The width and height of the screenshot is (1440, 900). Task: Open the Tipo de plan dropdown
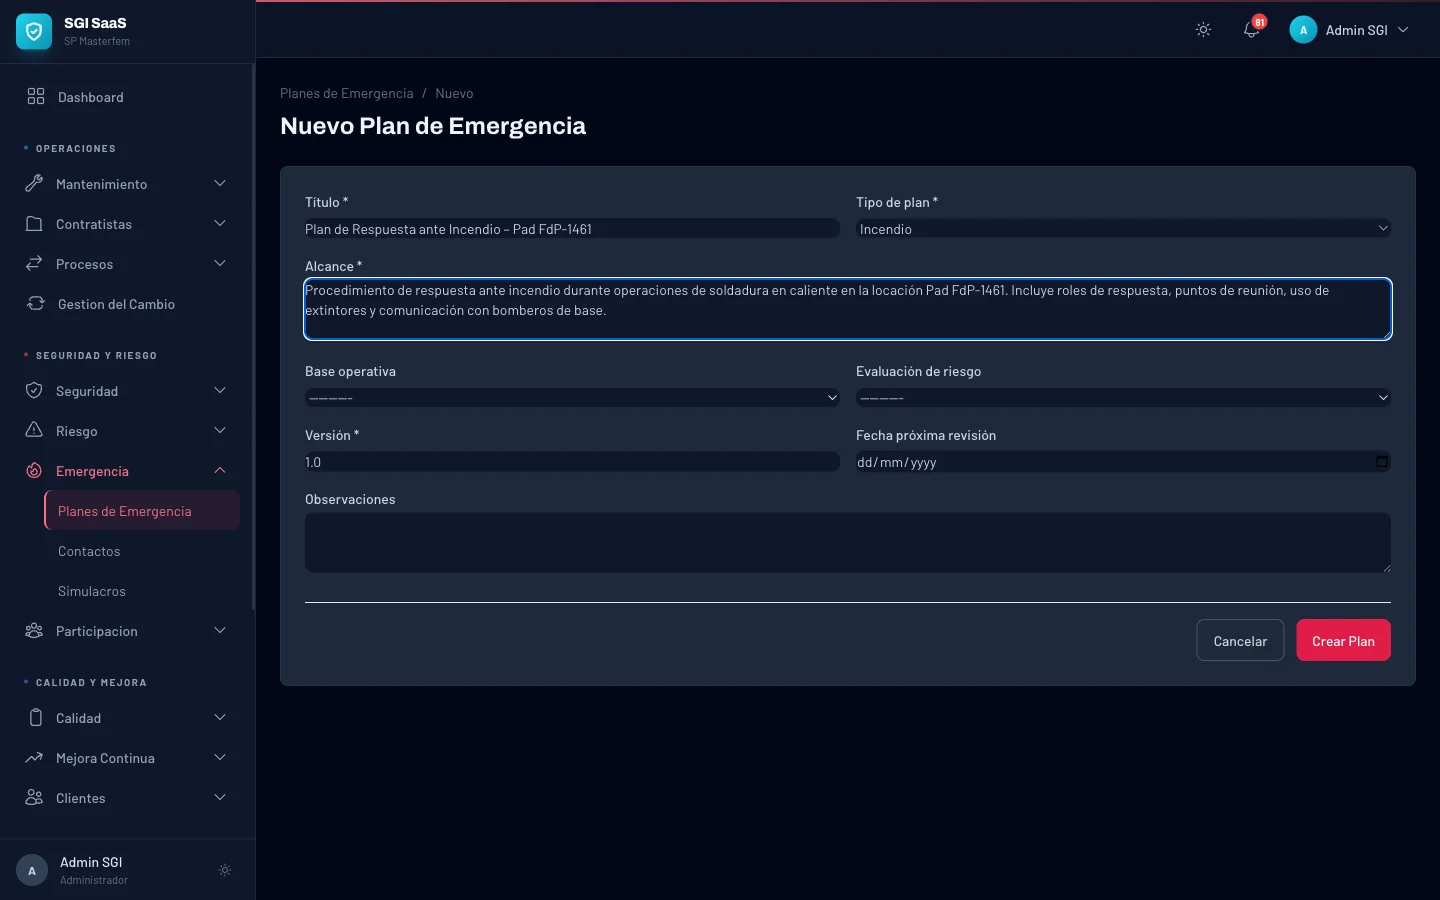click(1122, 229)
